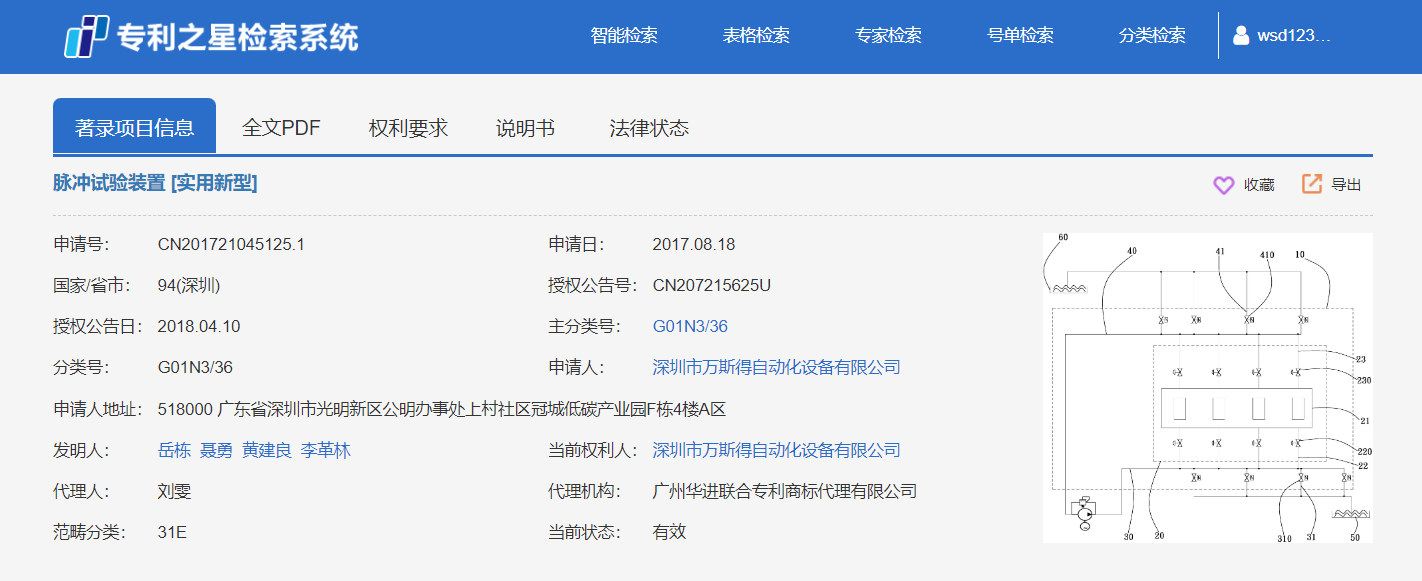Open the 主分类号 G01N3/36 link
This screenshot has width=1422, height=581.
click(x=690, y=326)
